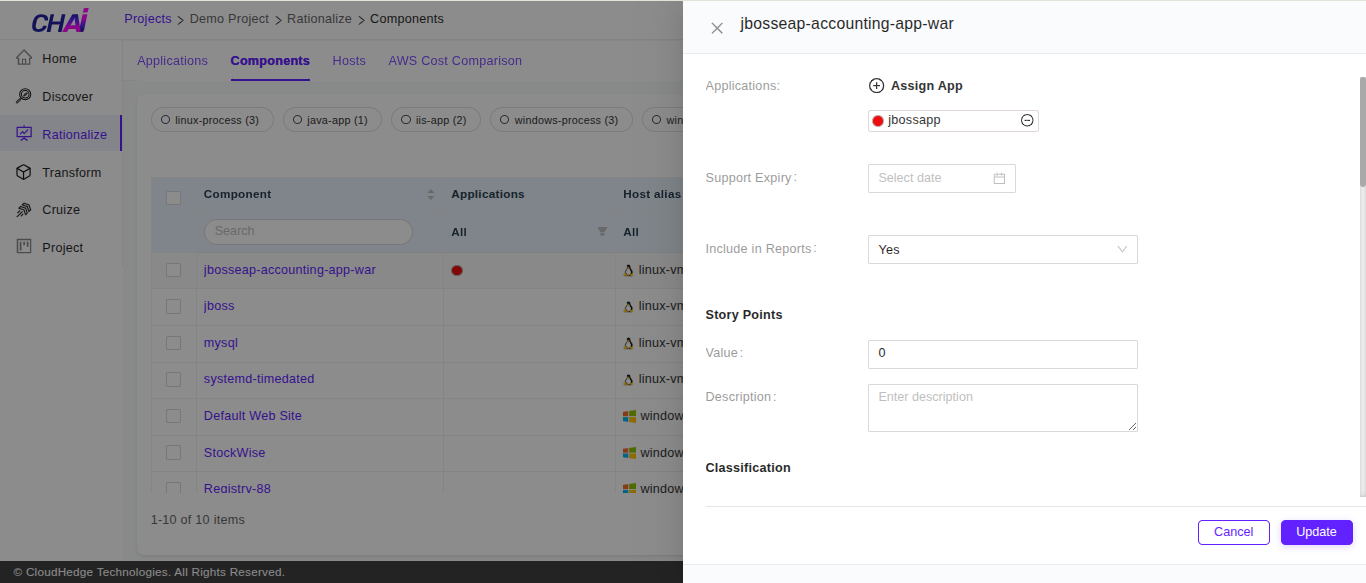Sort by the Component column arrows

(431, 194)
